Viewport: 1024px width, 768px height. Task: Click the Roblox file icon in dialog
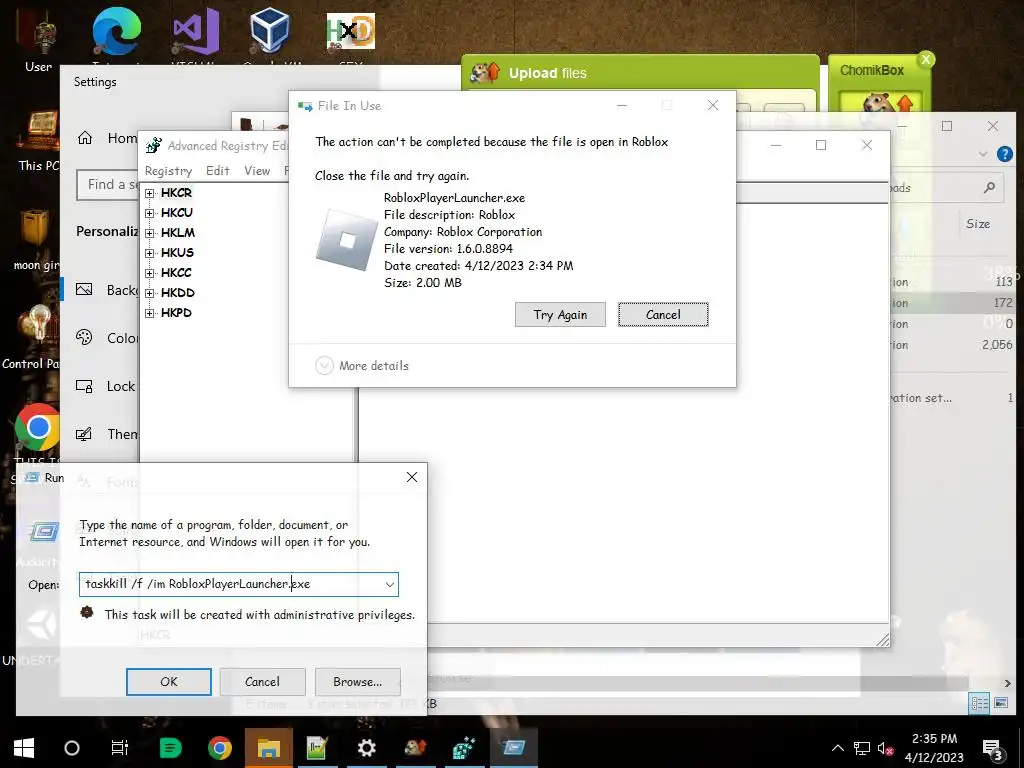pos(347,240)
